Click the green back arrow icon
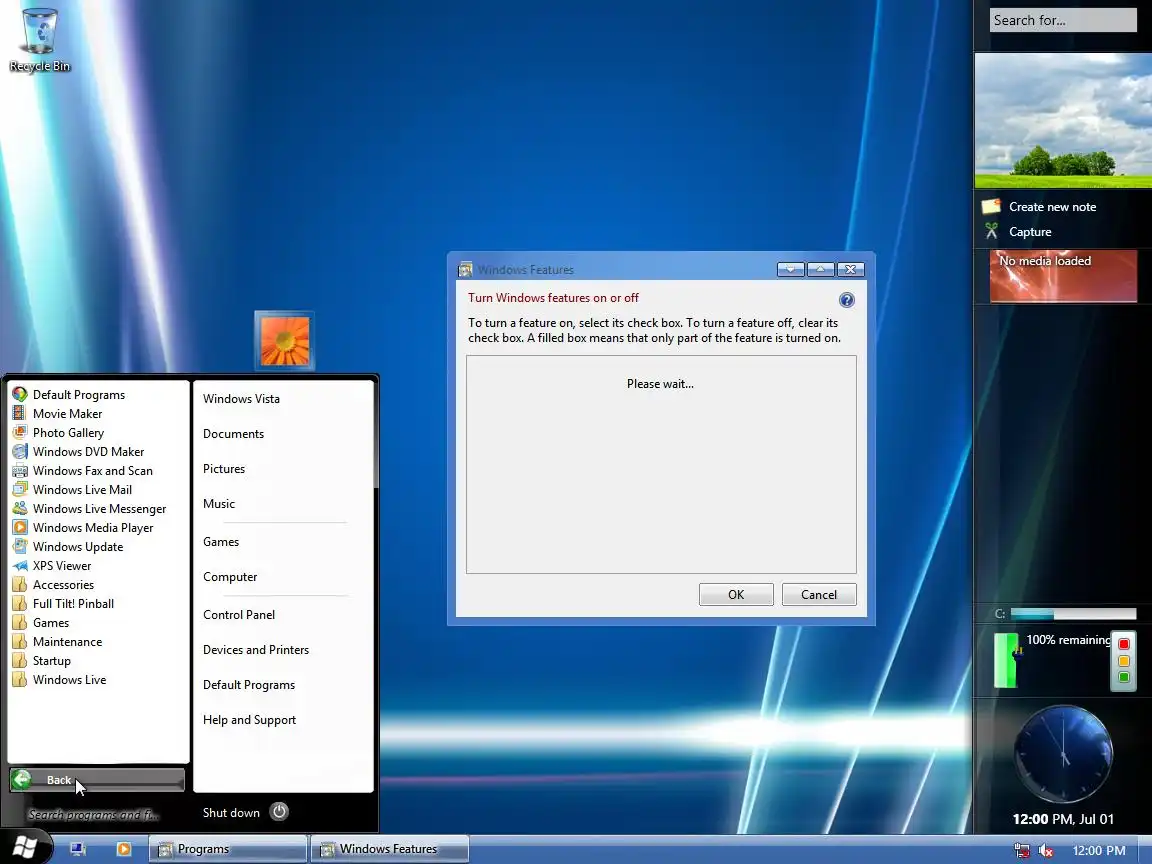The width and height of the screenshot is (1152, 864). (x=22, y=780)
